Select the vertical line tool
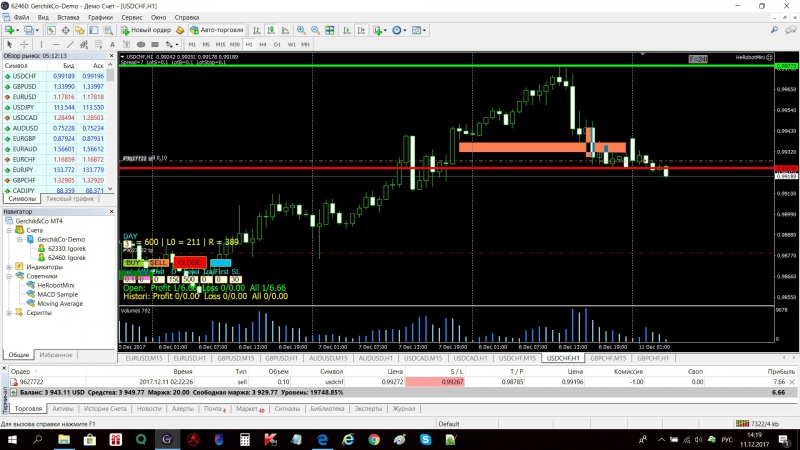Image resolution: width=800 pixels, height=450 pixels. click(41, 44)
